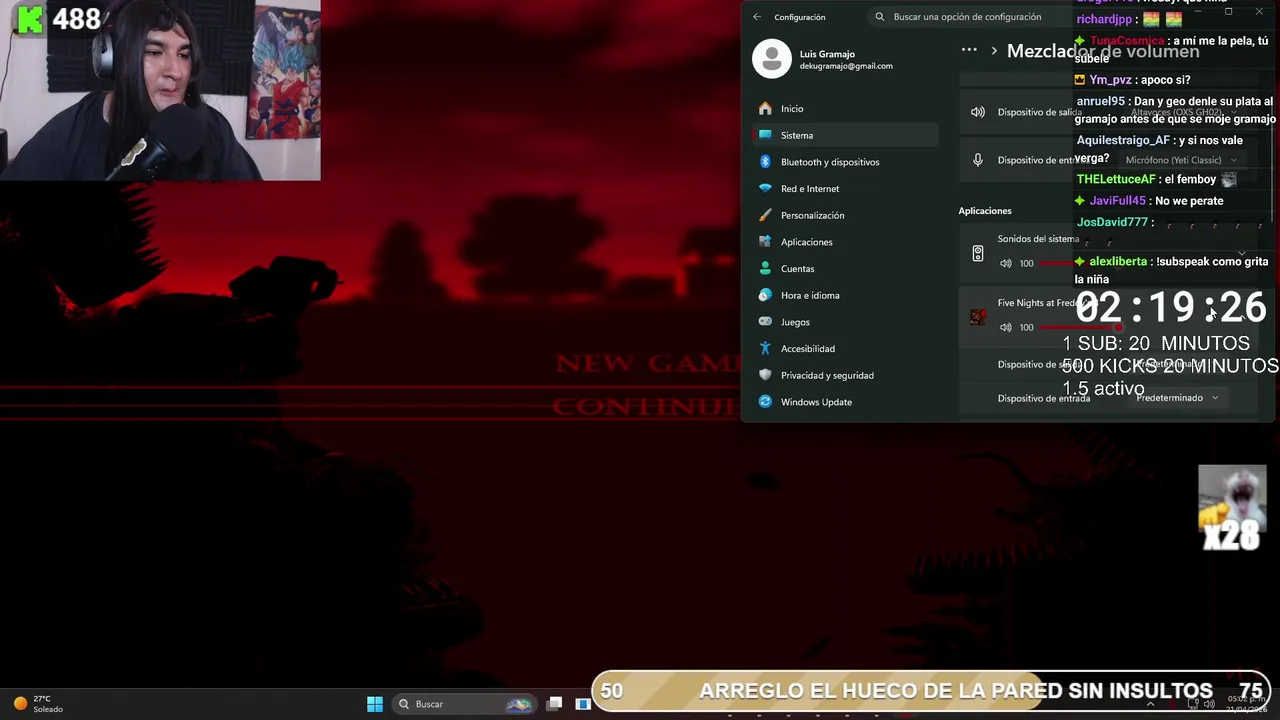Mute Five Nights at Freddy's volume icon
Screen dimensions: 1280x720
[1005, 327]
